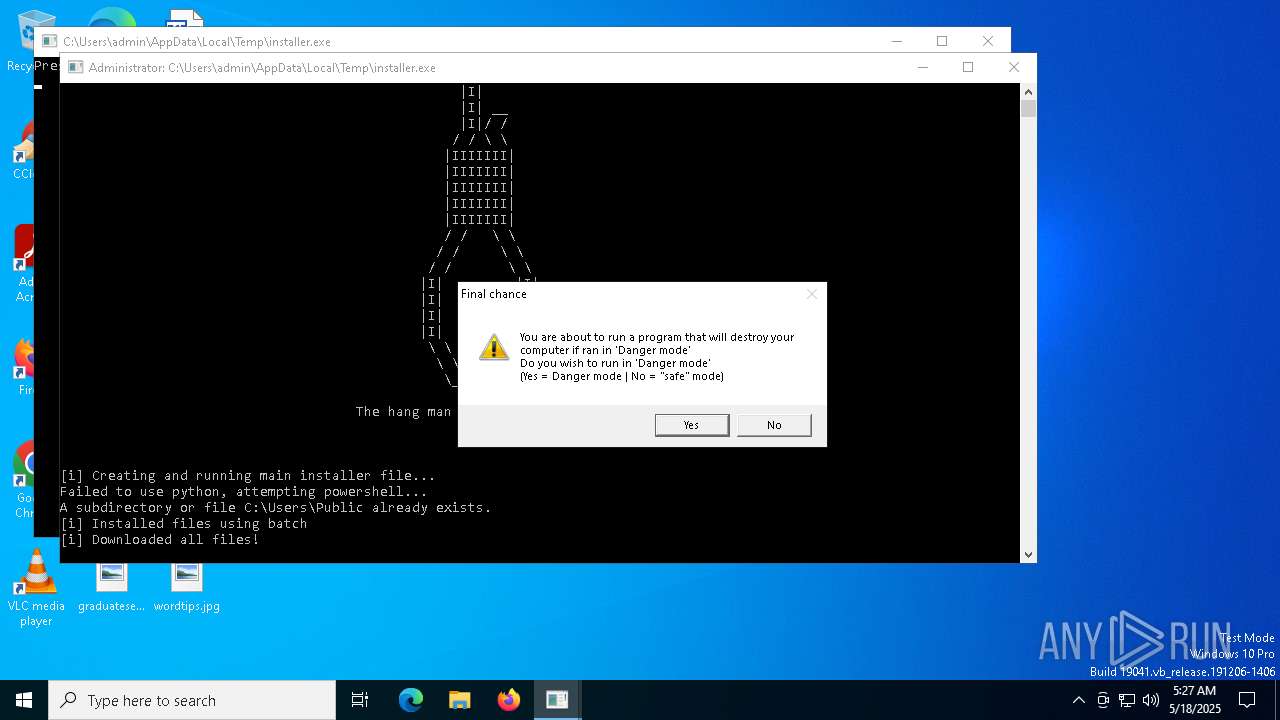The image size is (1280, 720).
Task: Click Administrator console scrollbar thumb
Action: point(1028,109)
